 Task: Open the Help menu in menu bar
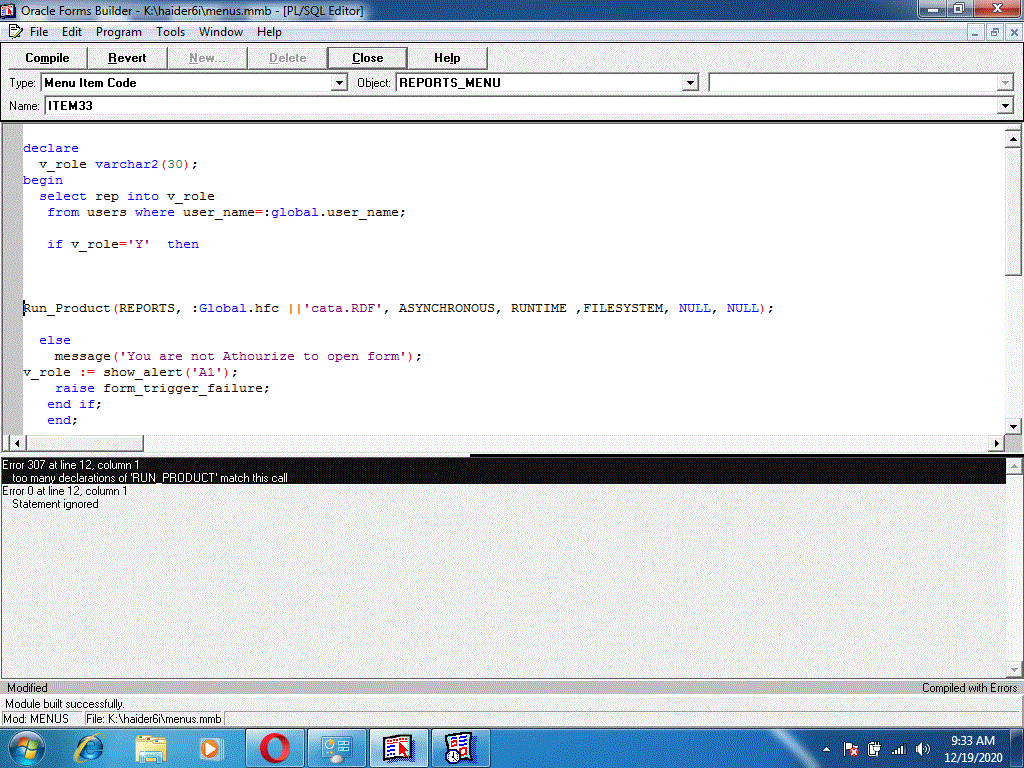click(269, 32)
